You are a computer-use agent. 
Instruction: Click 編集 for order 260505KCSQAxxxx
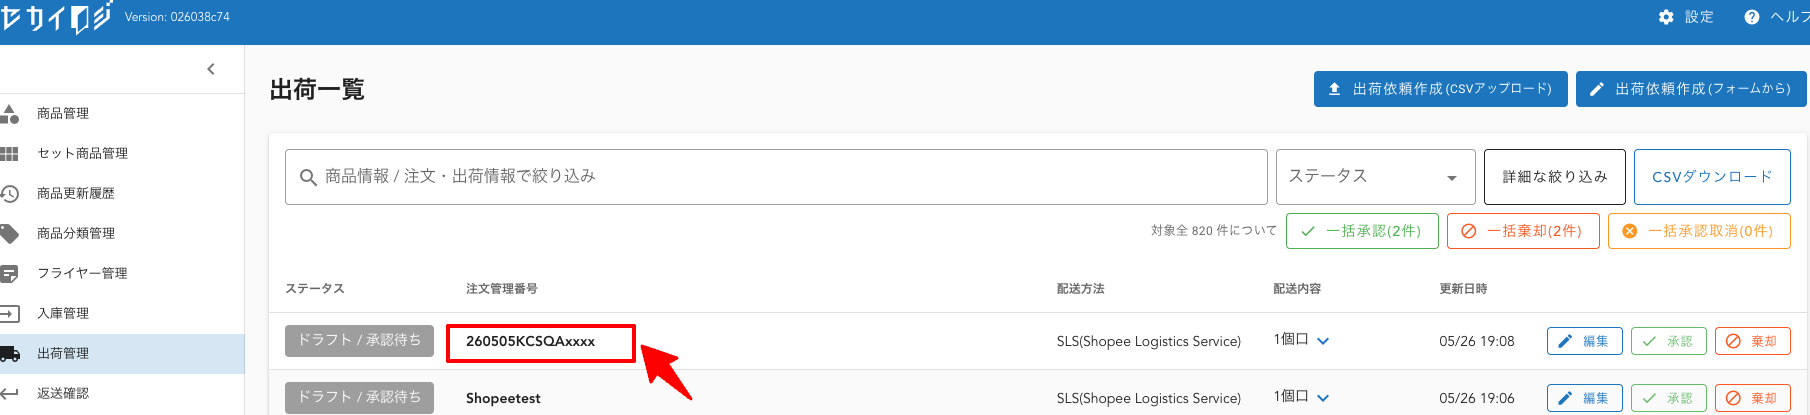coord(1585,341)
